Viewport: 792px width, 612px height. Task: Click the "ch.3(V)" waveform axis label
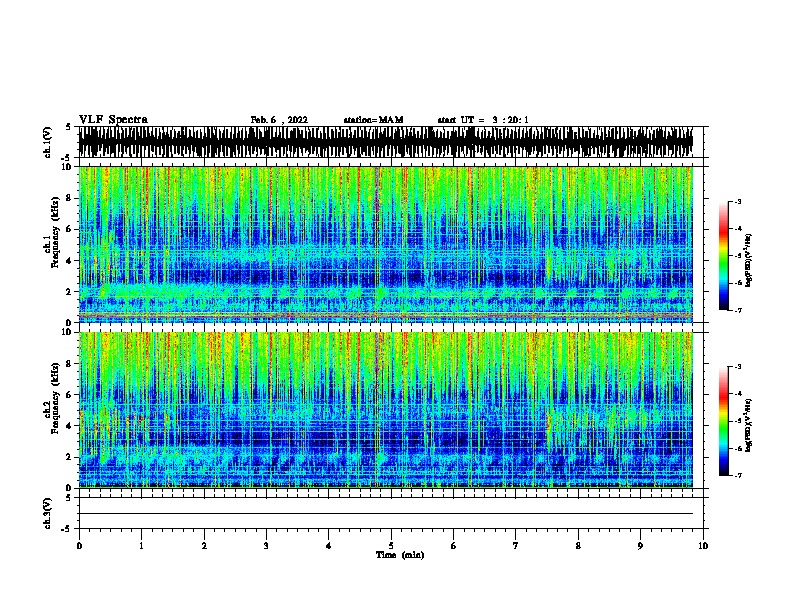coord(47,513)
